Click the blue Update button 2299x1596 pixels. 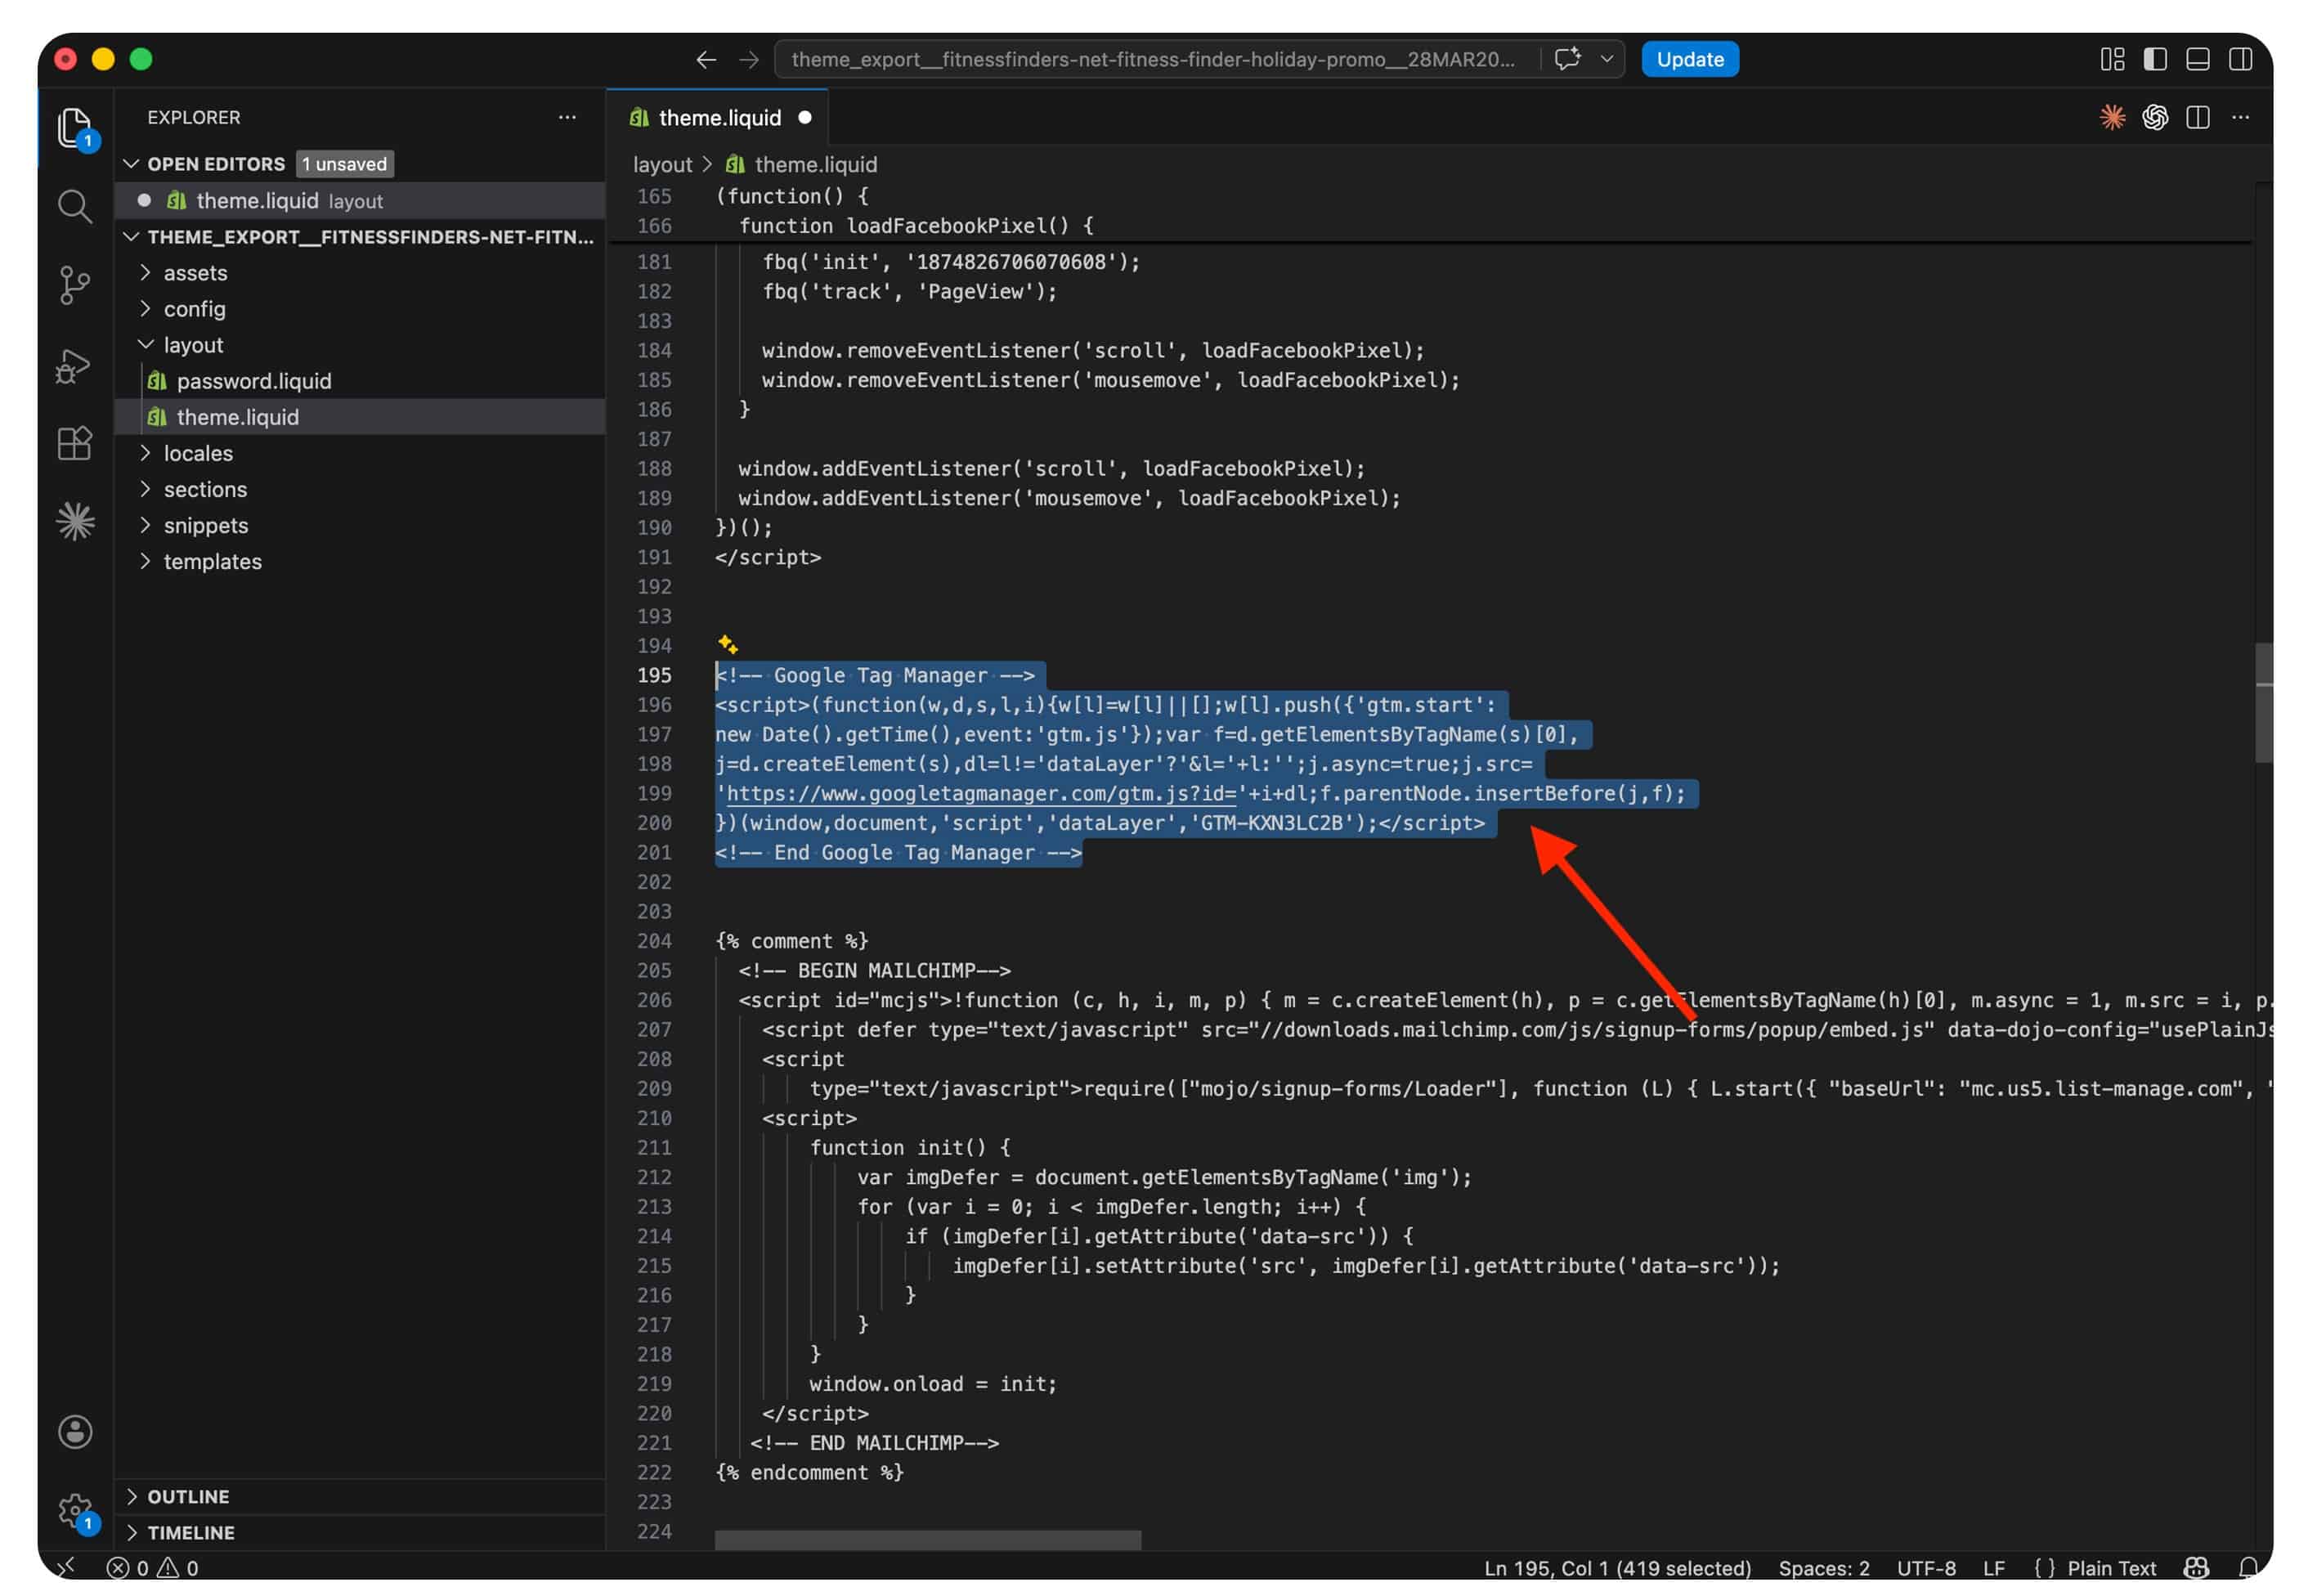point(1689,59)
